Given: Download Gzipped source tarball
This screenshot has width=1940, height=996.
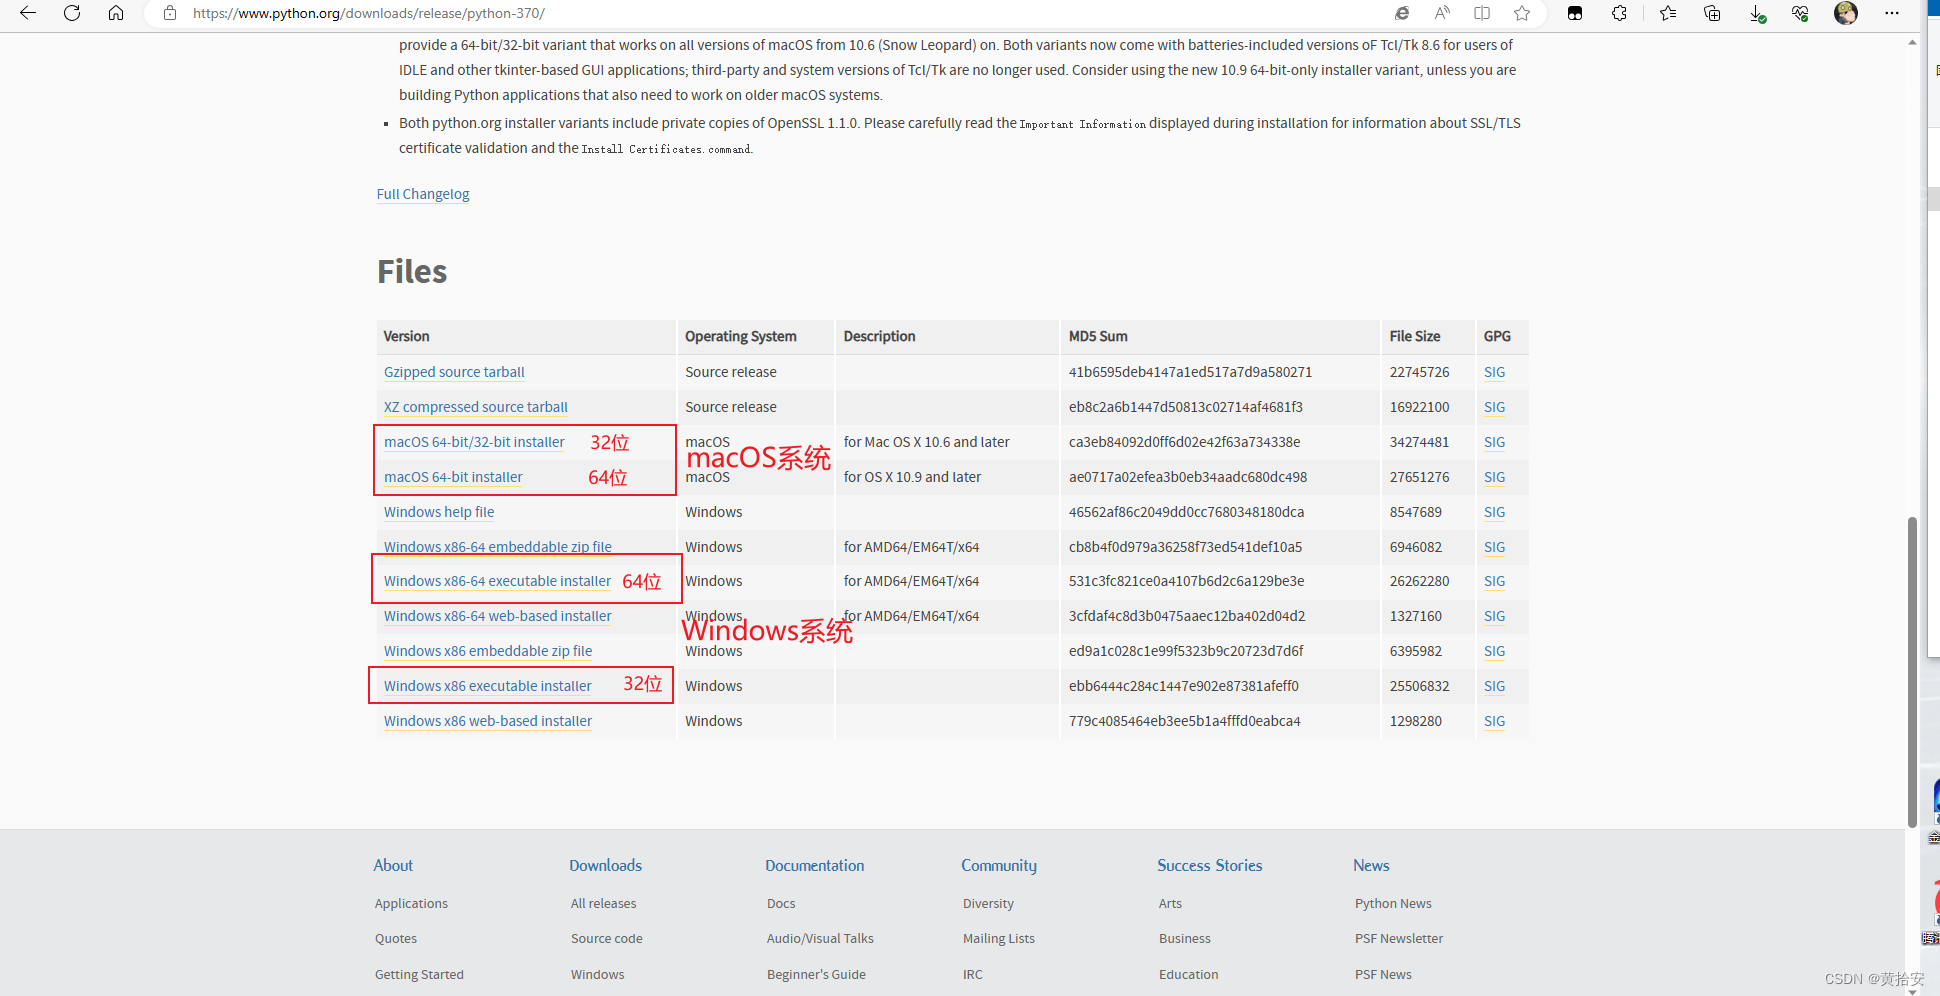Looking at the screenshot, I should [x=454, y=372].
